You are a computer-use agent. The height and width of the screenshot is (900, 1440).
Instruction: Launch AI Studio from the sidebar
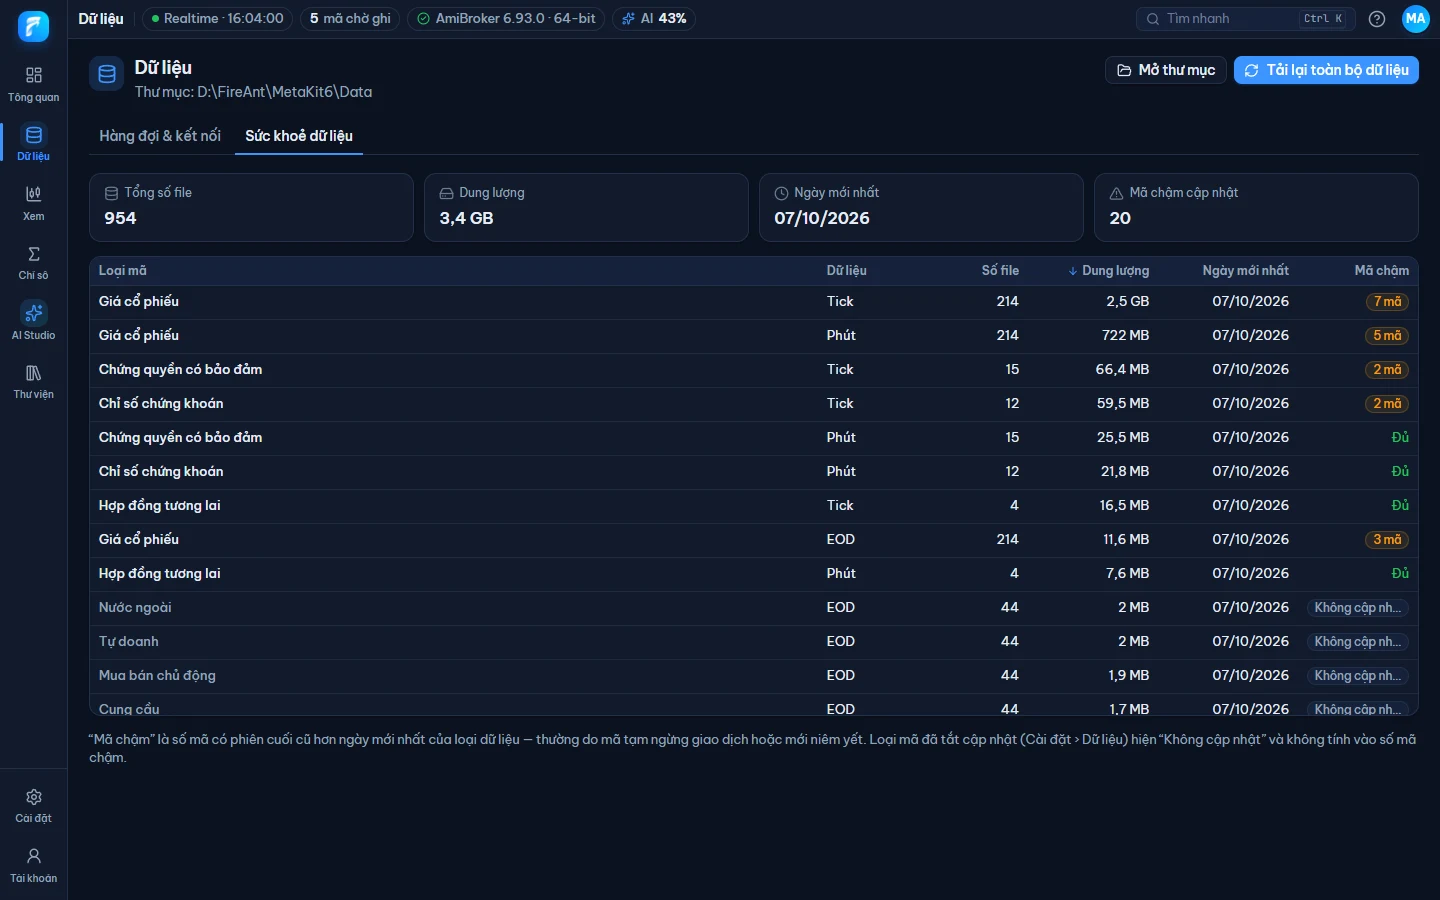33,322
